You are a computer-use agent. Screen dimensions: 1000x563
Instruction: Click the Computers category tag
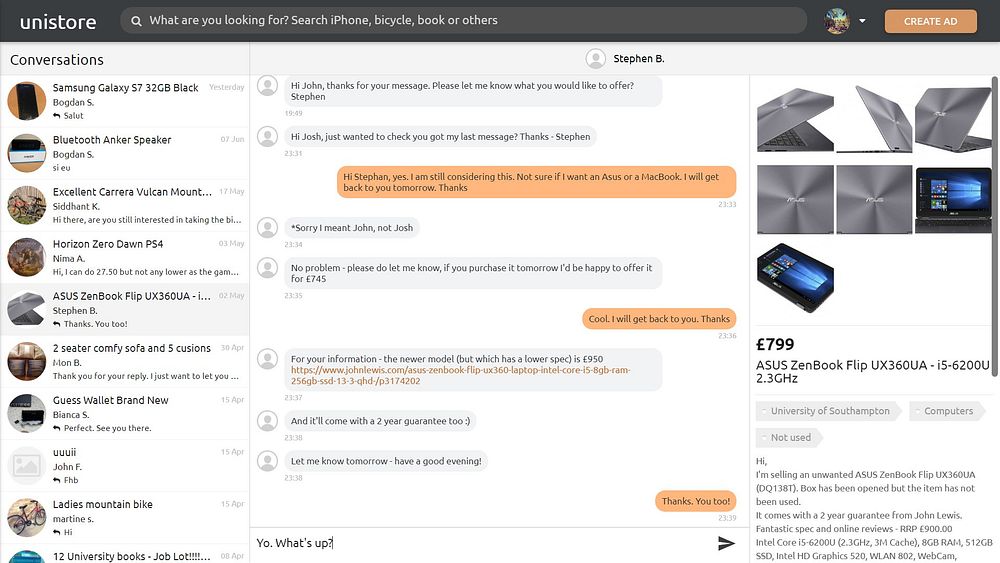(x=948, y=411)
